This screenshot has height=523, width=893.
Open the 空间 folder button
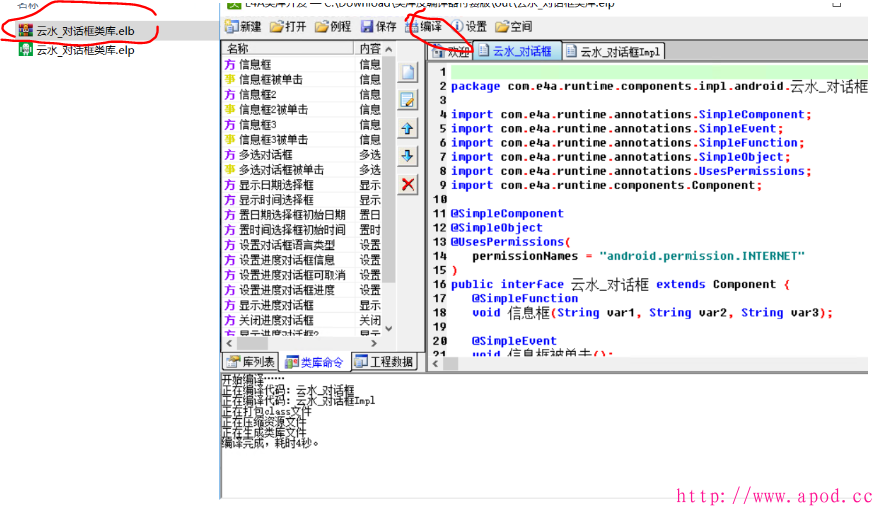514,26
